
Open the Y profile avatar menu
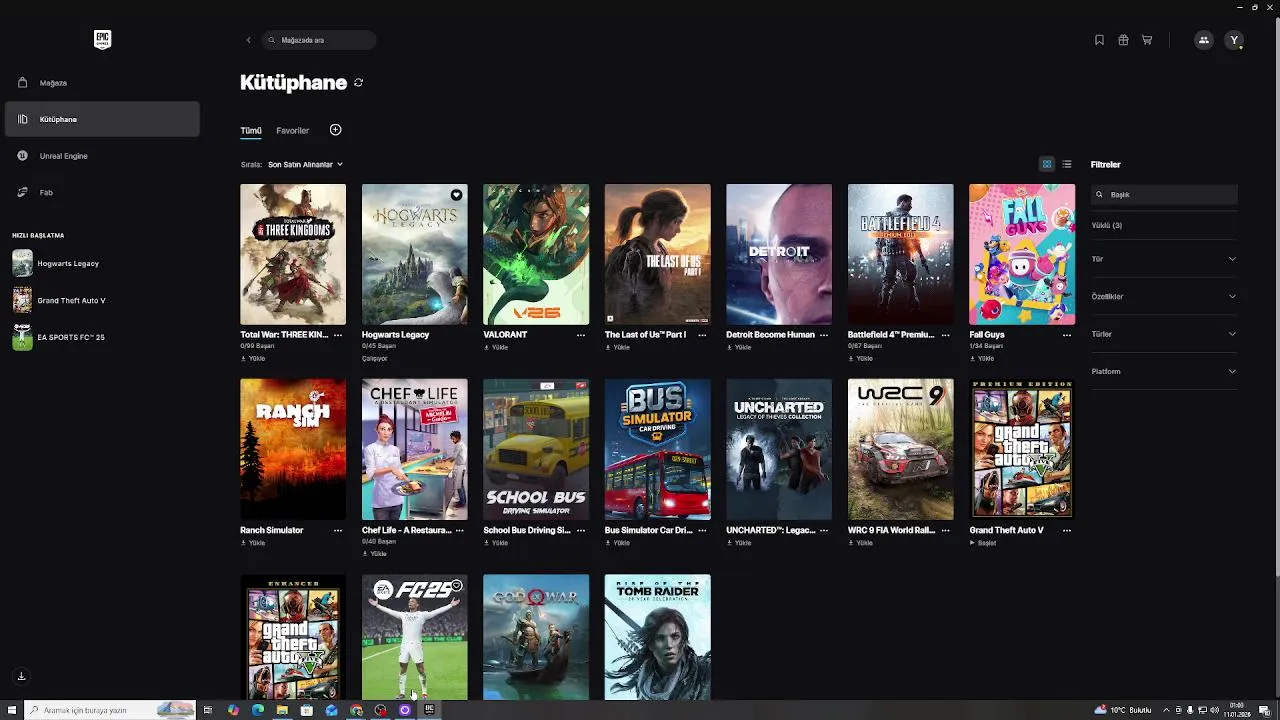pyautogui.click(x=1234, y=40)
